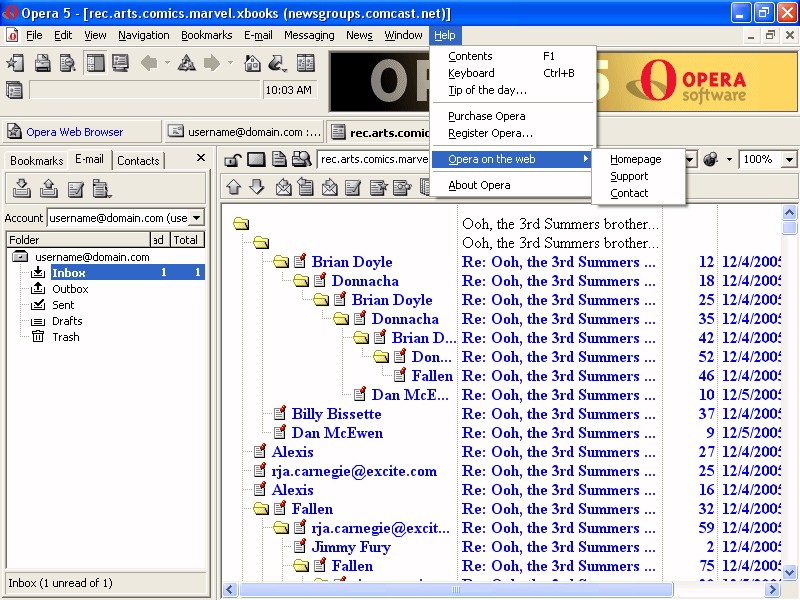This screenshot has height=600, width=800.
Task: Click the Get Mail inbox-arrow icon
Action: (x=21, y=188)
